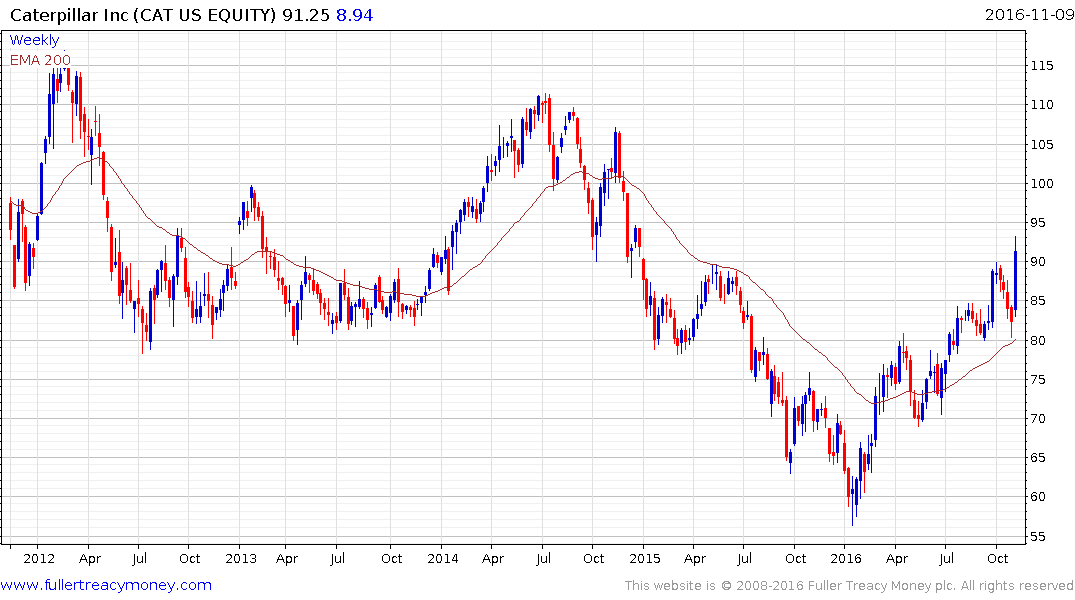Click the 2016 year label on time axis

(846, 558)
